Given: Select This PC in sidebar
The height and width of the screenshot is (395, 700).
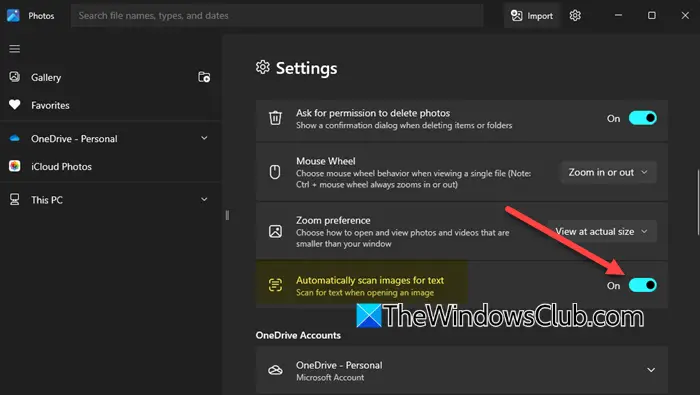Looking at the screenshot, I should (x=47, y=200).
